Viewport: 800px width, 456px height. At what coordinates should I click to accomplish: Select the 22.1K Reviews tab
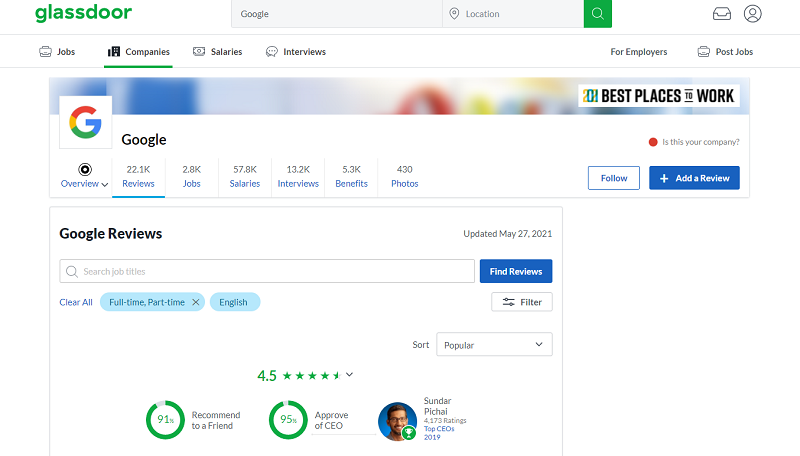click(x=138, y=176)
